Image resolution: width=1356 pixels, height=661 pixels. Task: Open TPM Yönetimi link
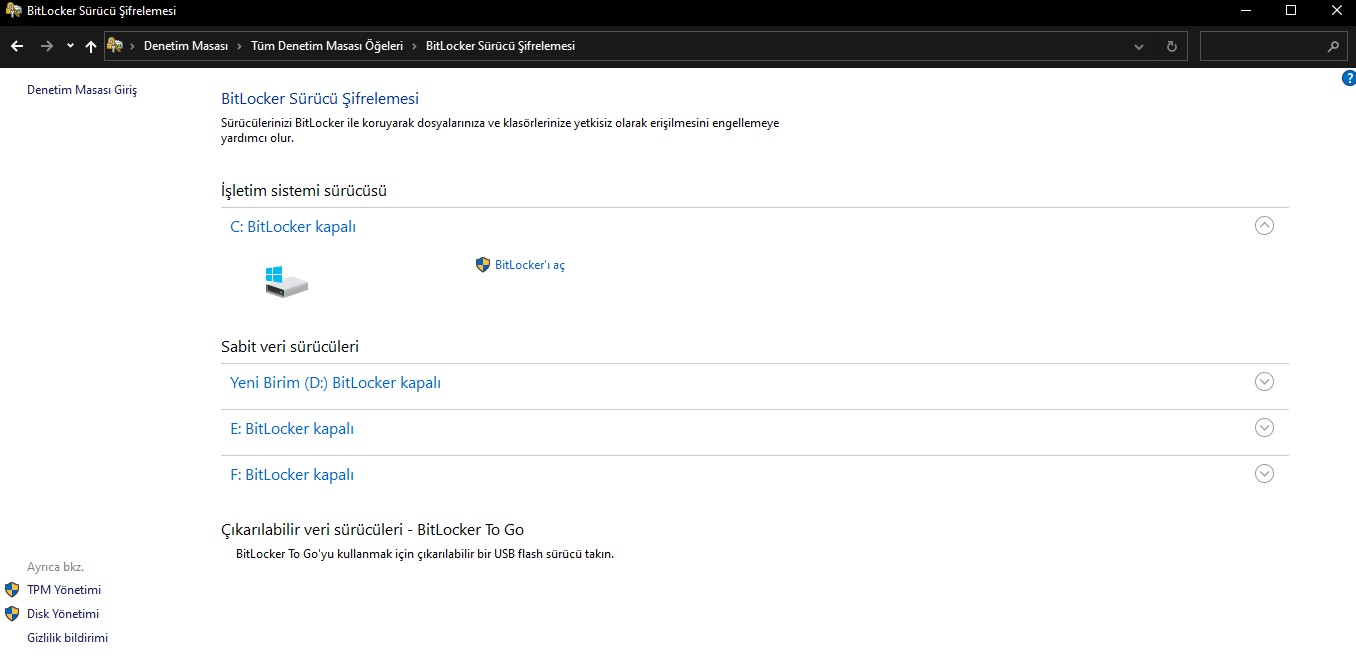pyautogui.click(x=64, y=590)
